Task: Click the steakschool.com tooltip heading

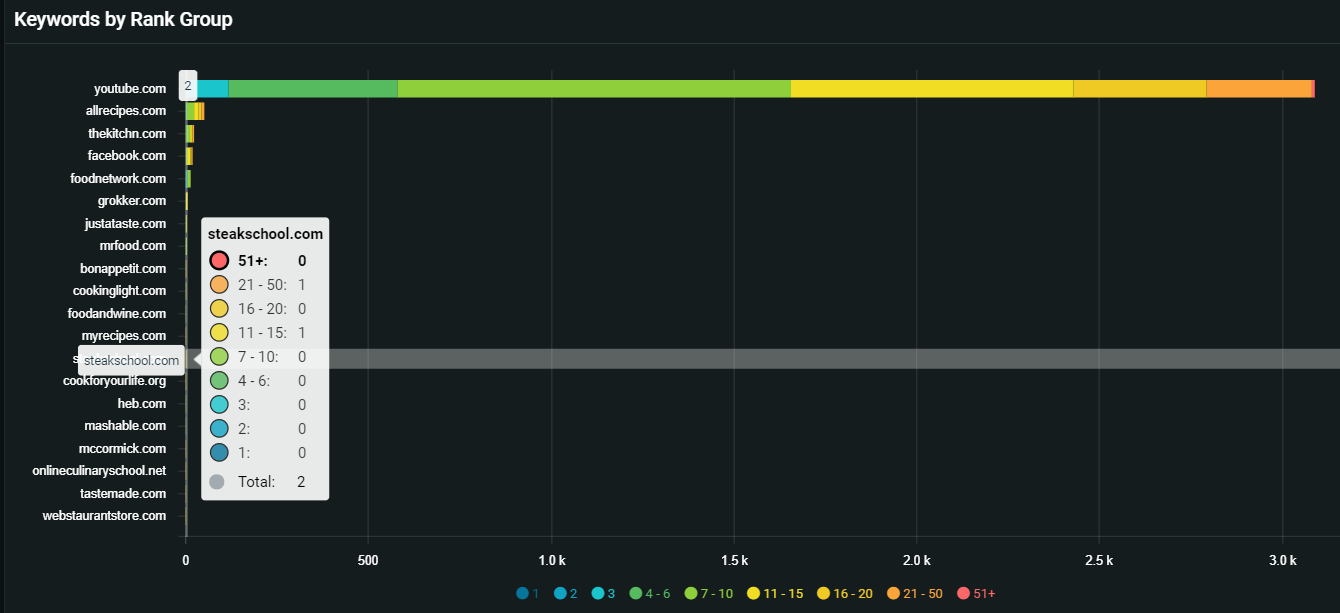Action: [265, 234]
